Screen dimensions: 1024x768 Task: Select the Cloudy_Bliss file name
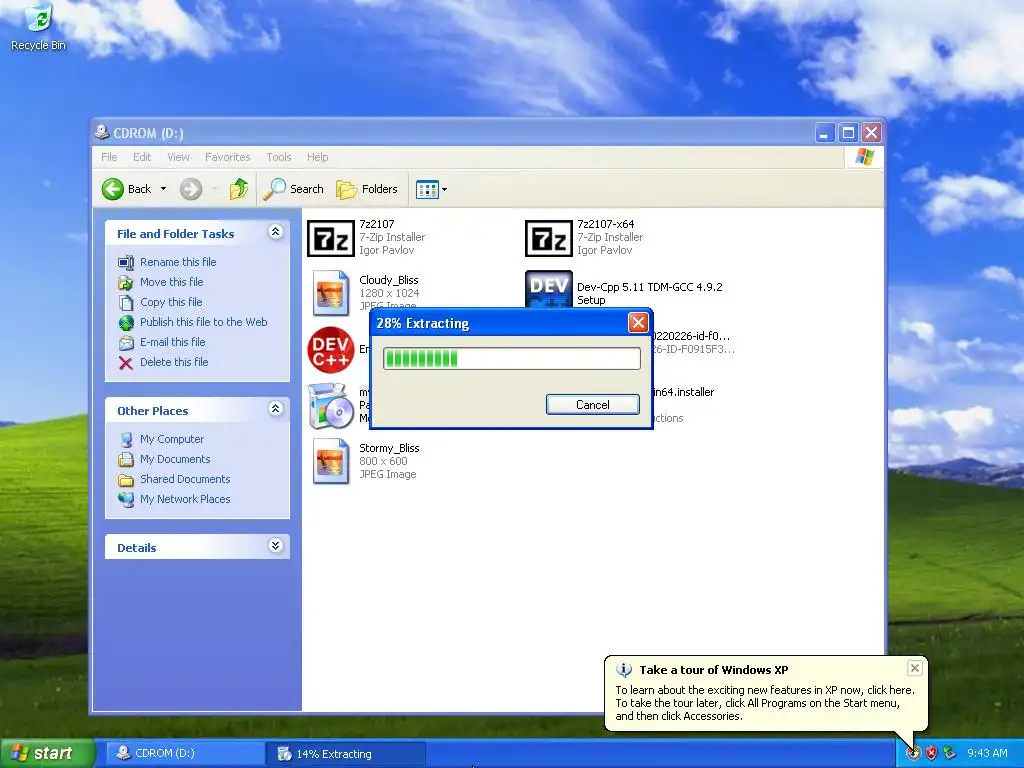(x=389, y=280)
